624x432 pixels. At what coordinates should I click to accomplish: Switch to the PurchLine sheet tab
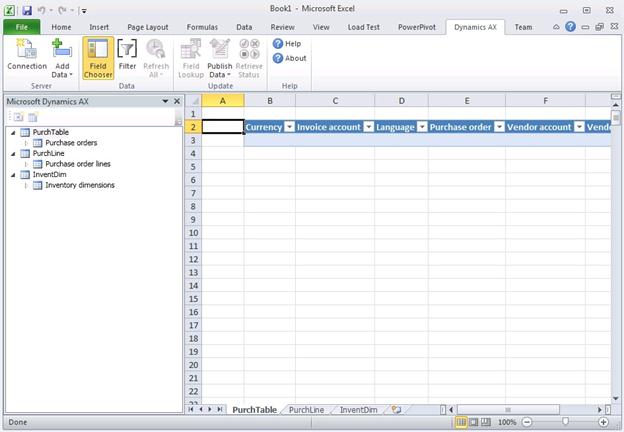click(306, 410)
